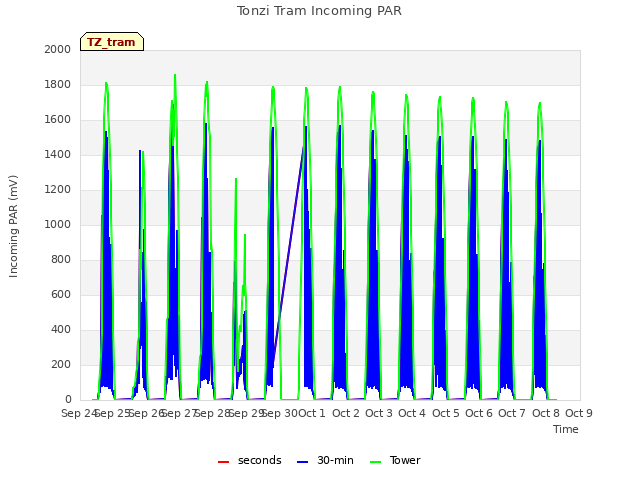
Task: Click the 1200 y-axis tick label
Action: [58, 189]
